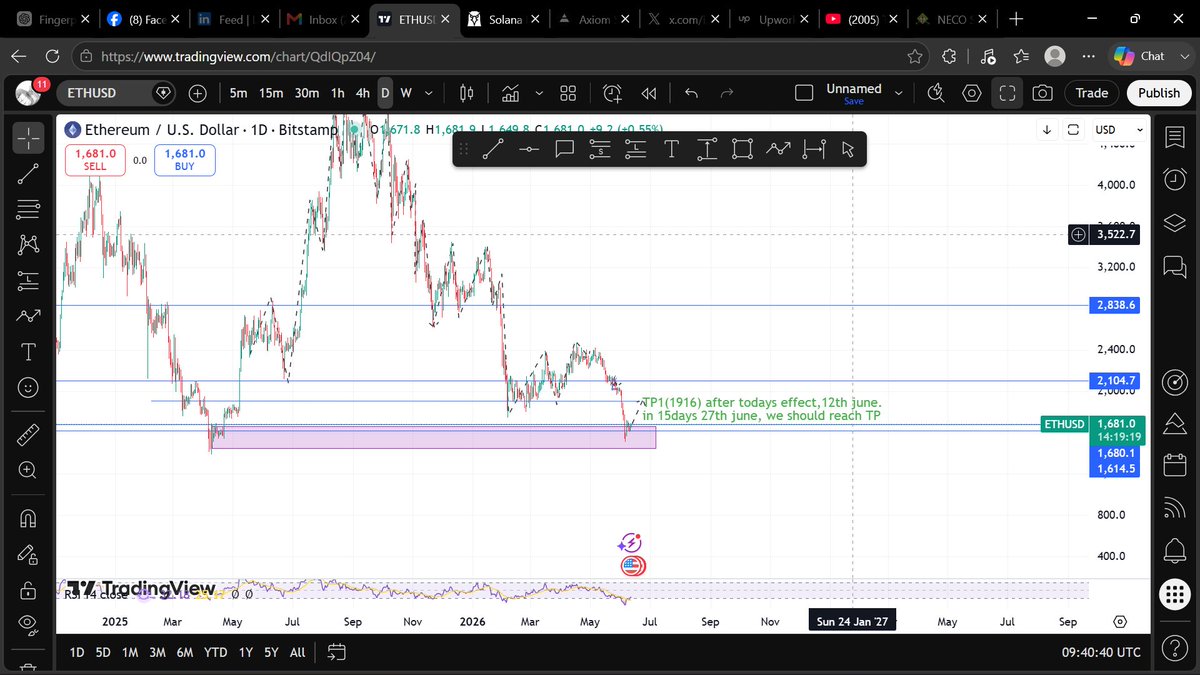1200x675 pixels.
Task: Click the SELL 1,681.0 button
Action: tap(95, 160)
